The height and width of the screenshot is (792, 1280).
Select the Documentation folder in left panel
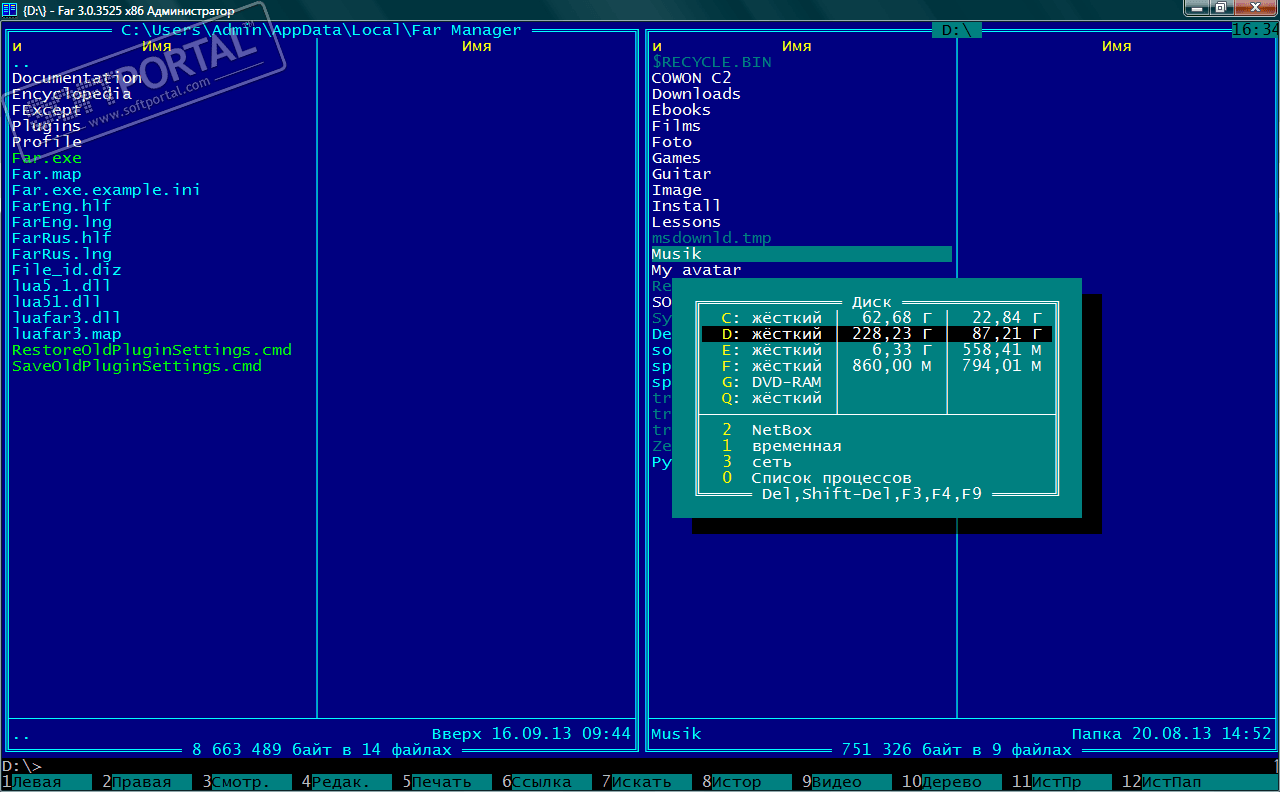pos(77,78)
